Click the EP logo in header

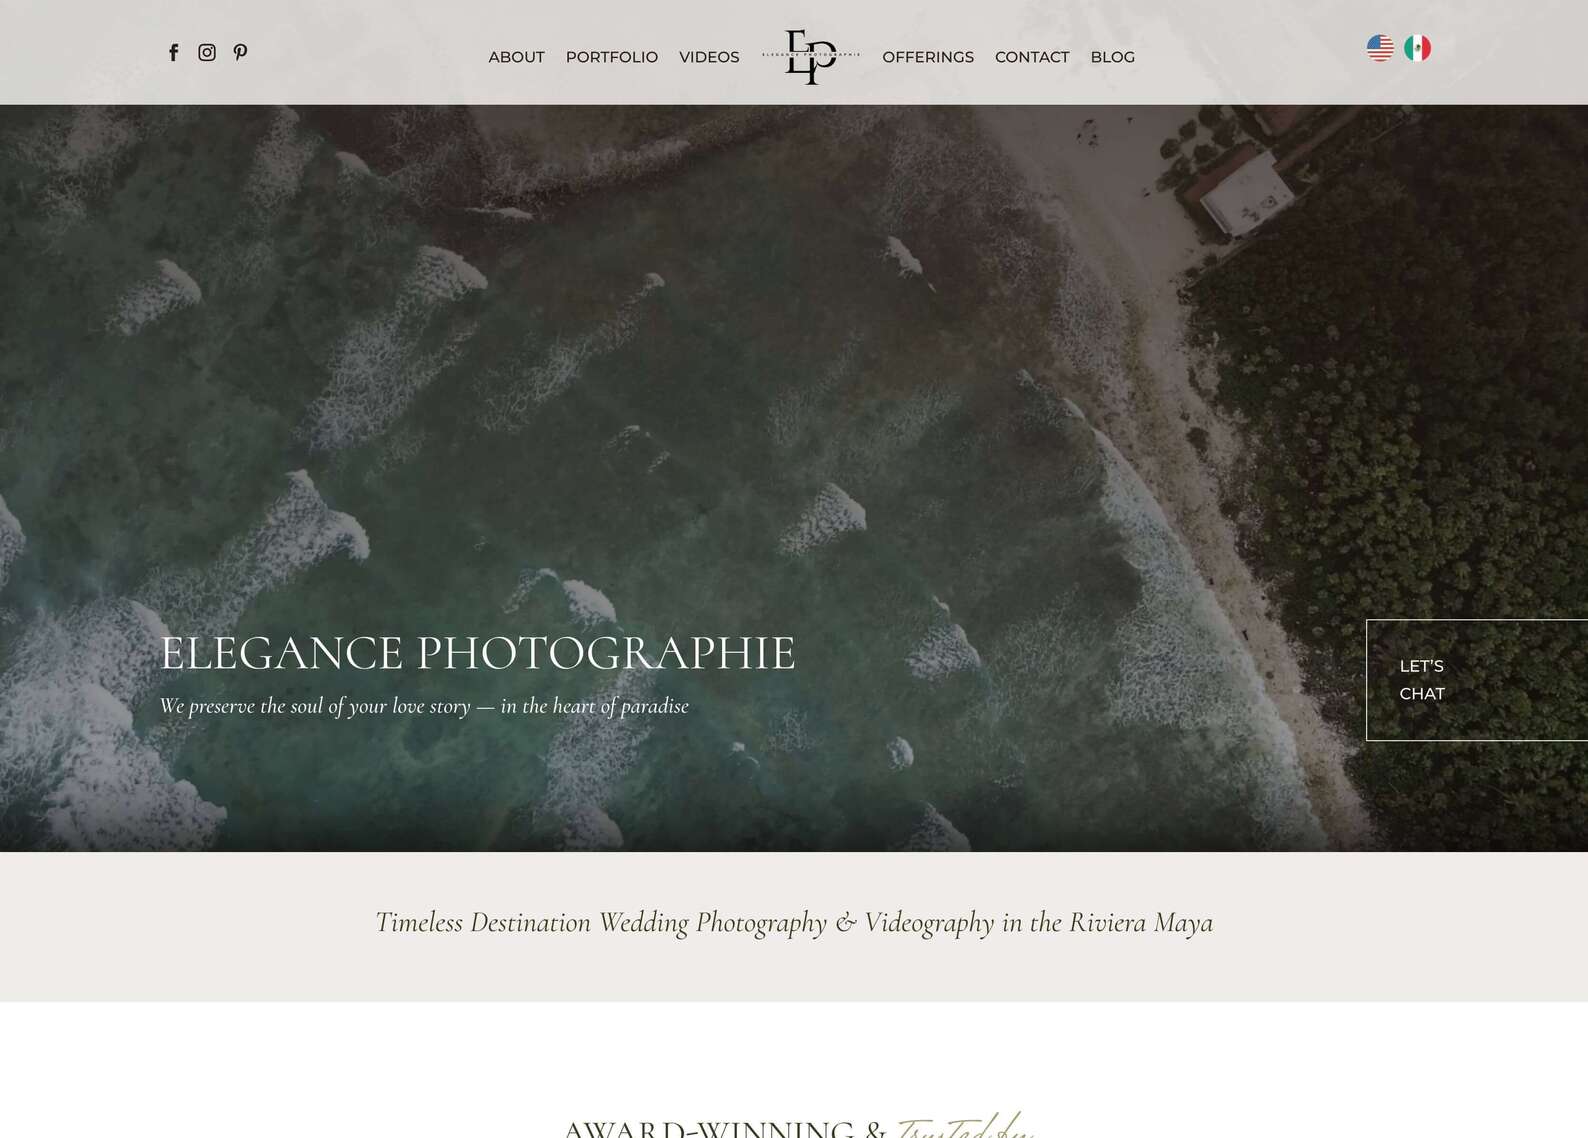pyautogui.click(x=811, y=57)
